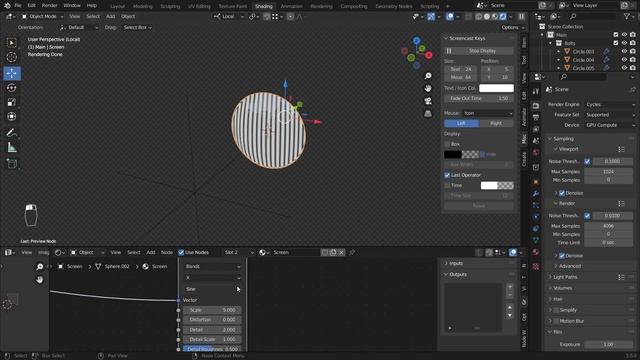Viewport: 640px width, 360px height.
Task: Activate the Scale tool
Action: click(x=12, y=102)
